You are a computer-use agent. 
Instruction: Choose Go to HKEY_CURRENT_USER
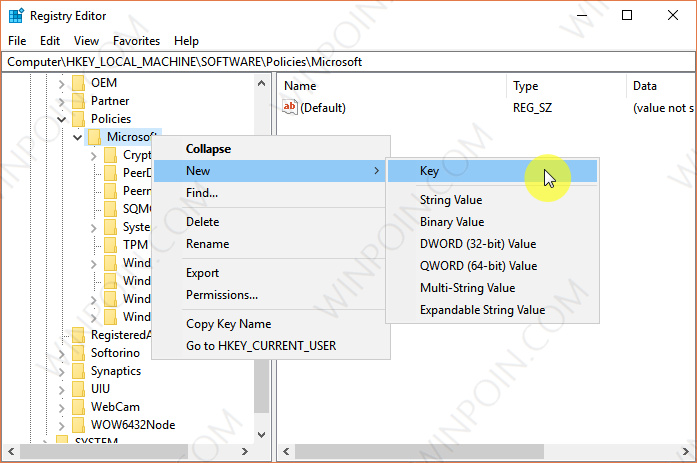(271, 346)
